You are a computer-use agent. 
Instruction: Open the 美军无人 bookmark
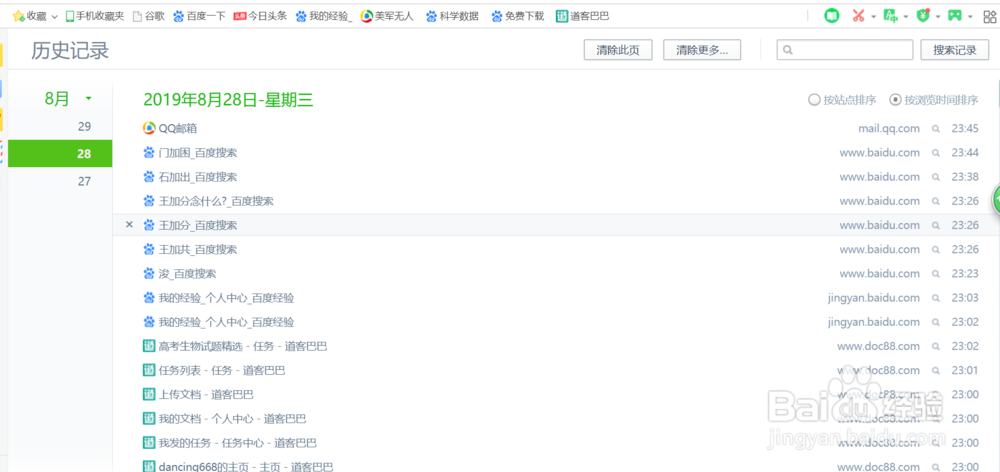(x=387, y=16)
